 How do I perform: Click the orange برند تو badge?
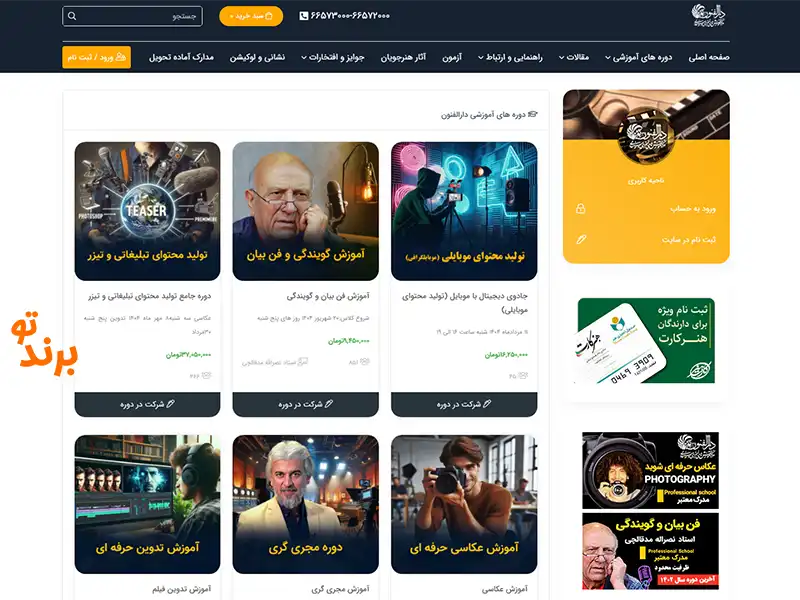(44, 343)
